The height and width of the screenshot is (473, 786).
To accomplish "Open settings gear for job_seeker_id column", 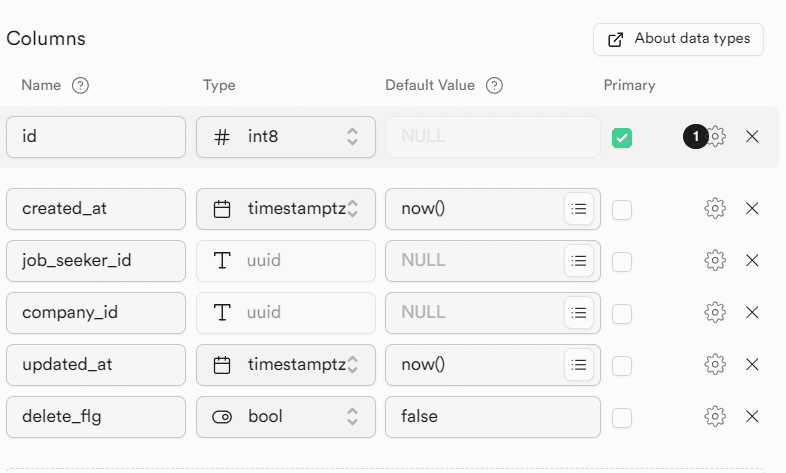I will point(714,261).
